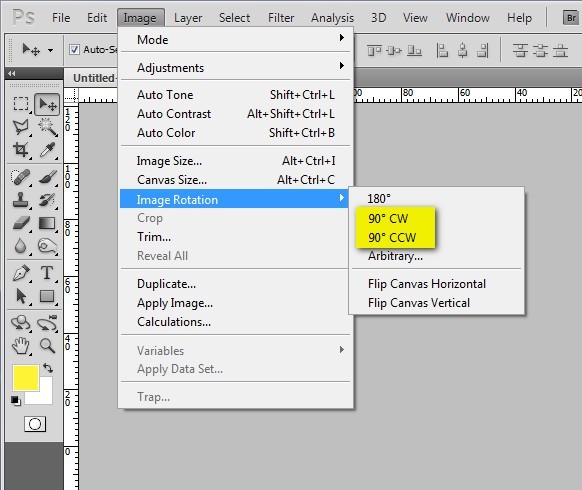The image size is (582, 490).
Task: Select the Blur tool
Action: 21,246
